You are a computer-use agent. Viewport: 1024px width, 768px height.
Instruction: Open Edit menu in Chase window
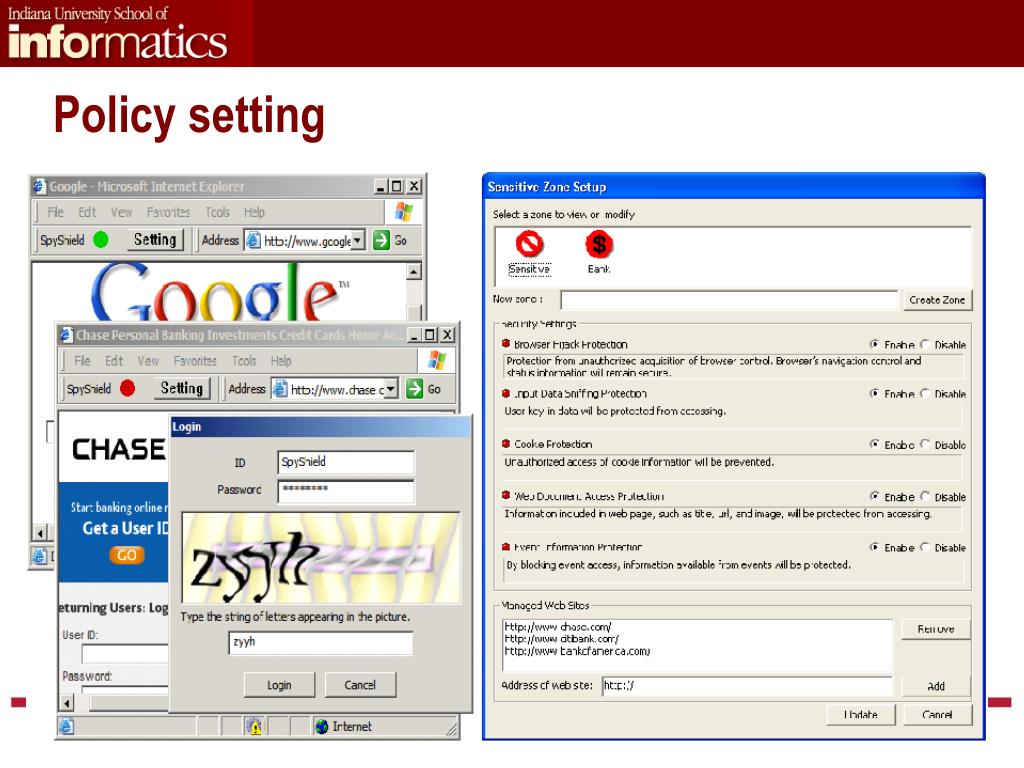tap(114, 360)
